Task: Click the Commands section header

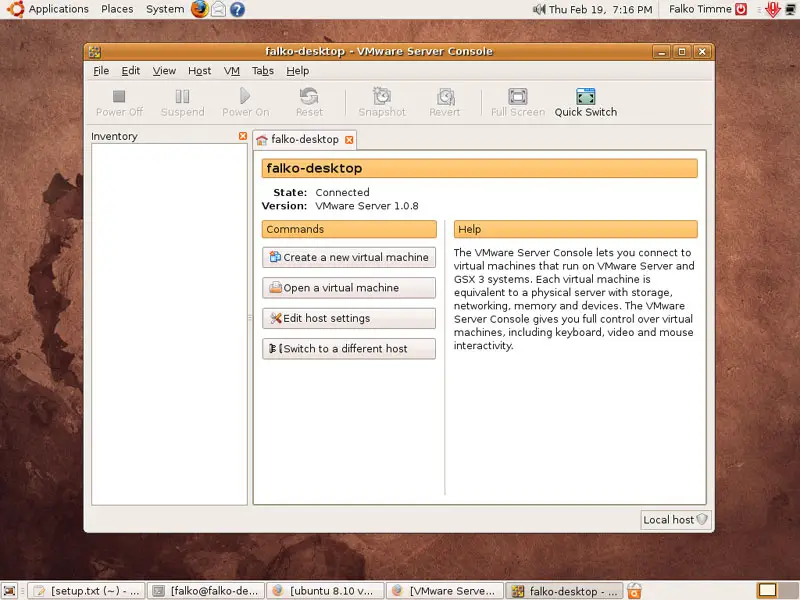Action: click(x=349, y=229)
